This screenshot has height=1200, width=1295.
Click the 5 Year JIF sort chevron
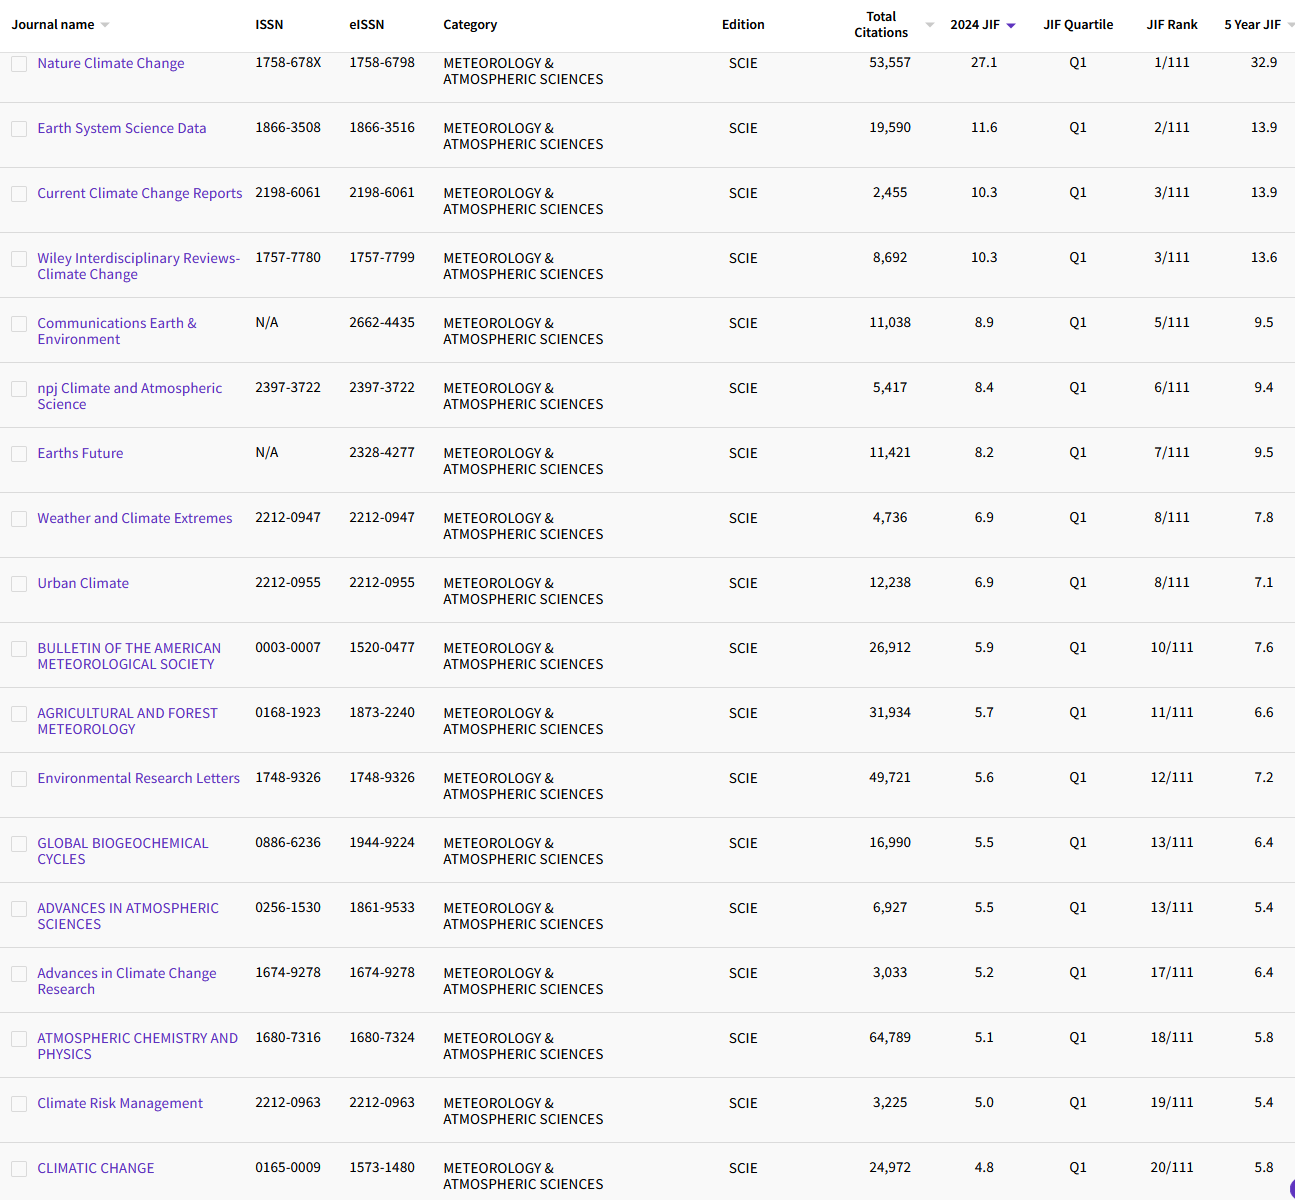(1290, 25)
